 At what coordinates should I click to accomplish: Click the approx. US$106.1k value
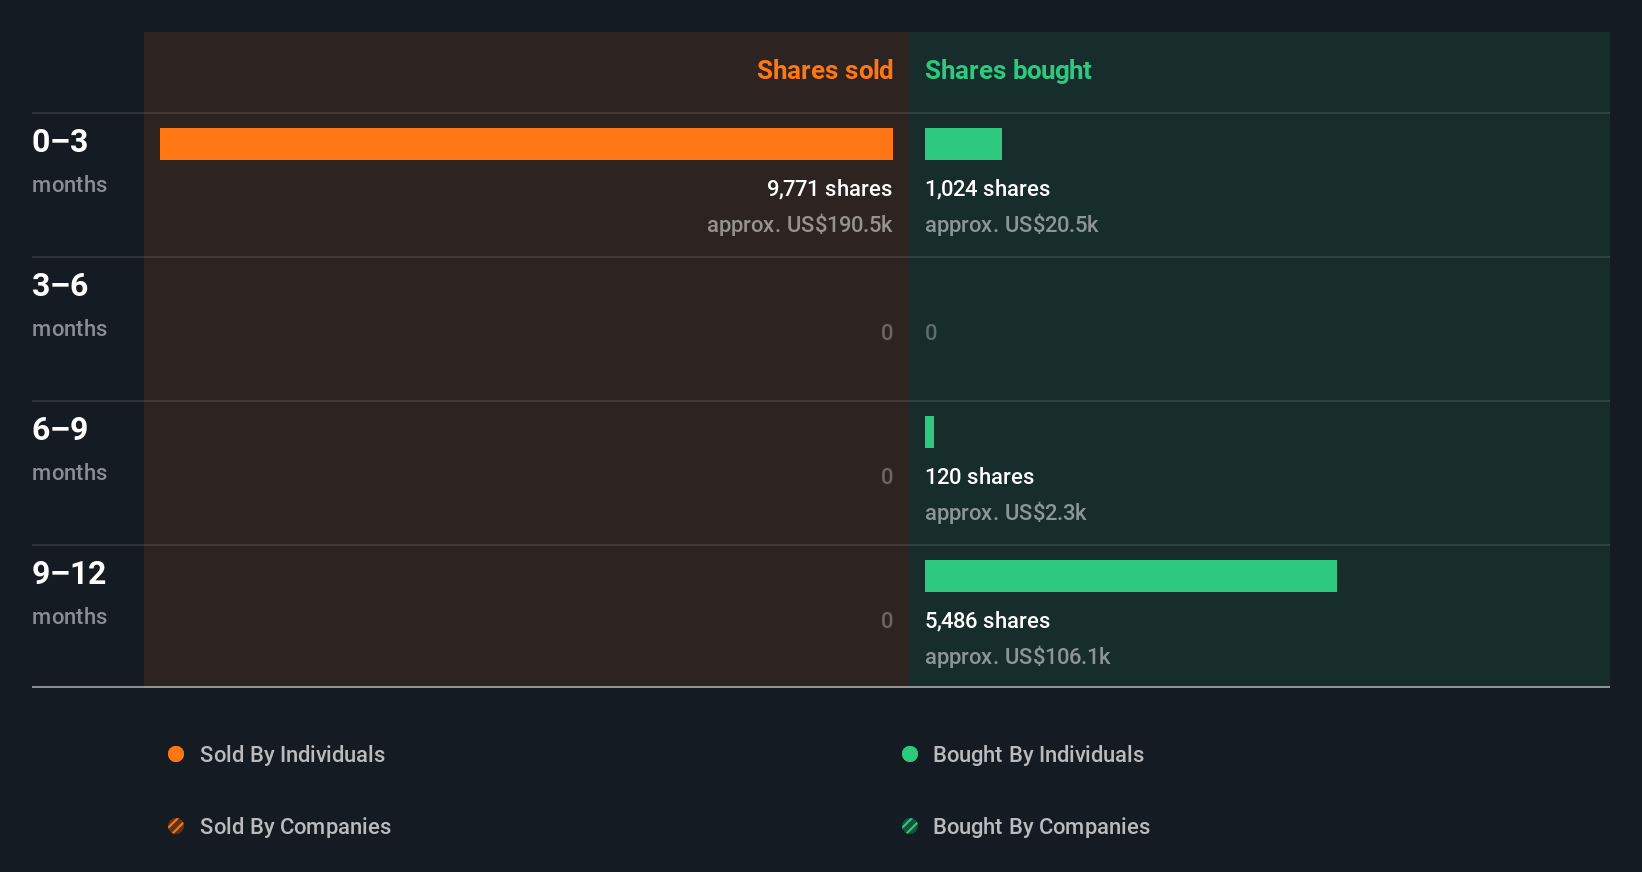click(1017, 656)
